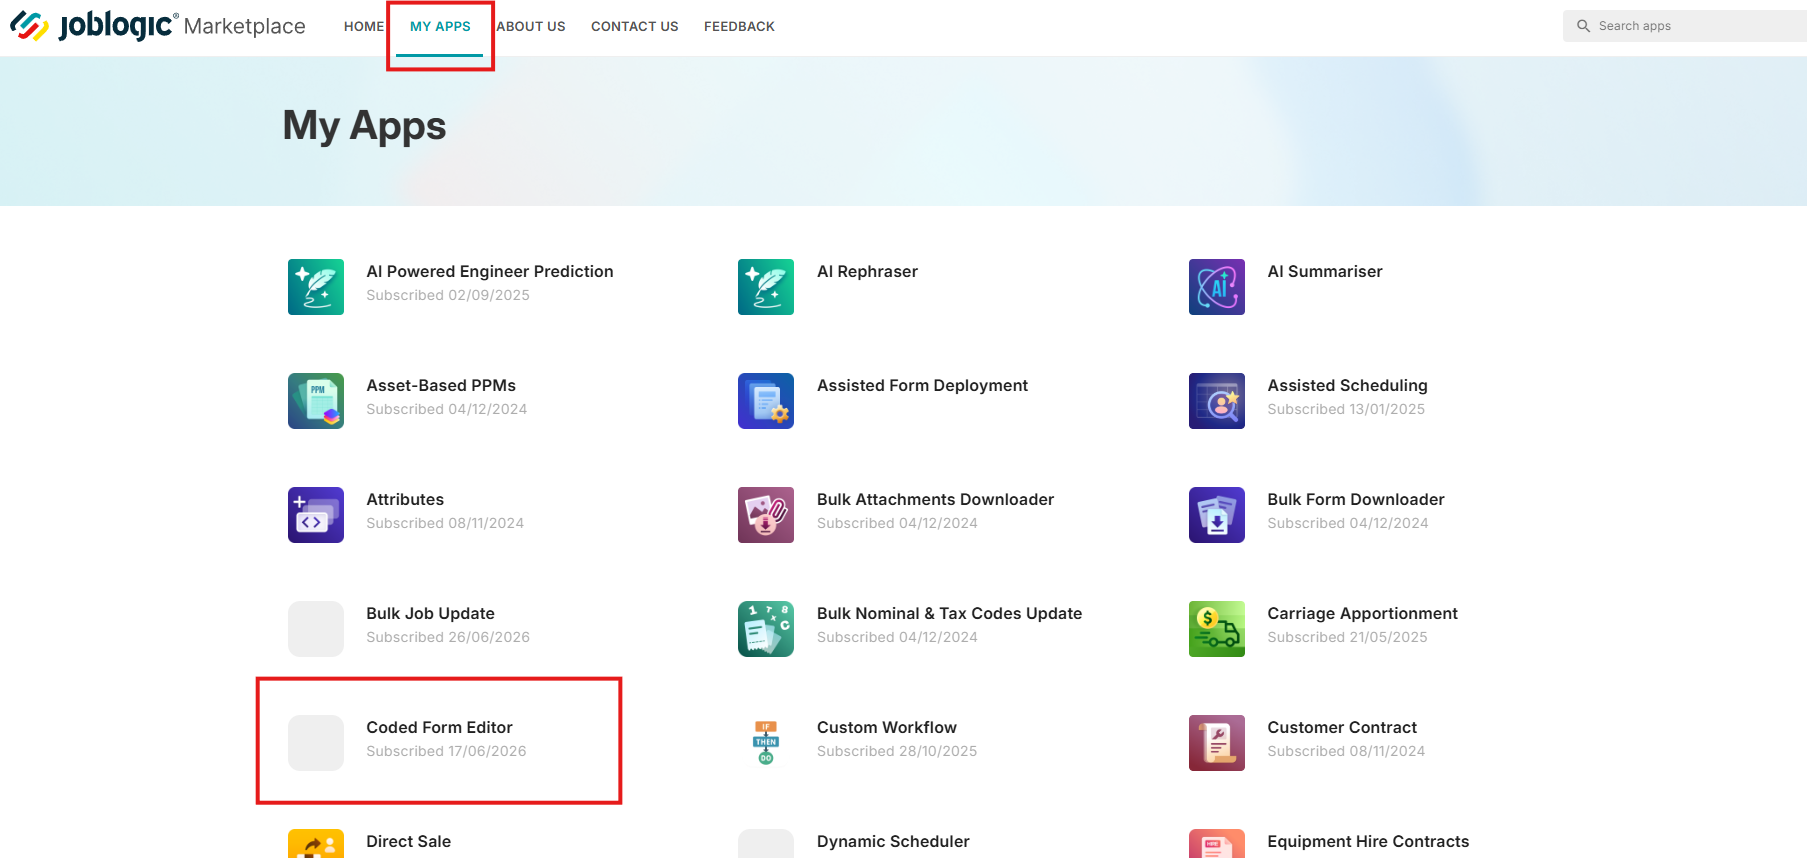1807x858 pixels.
Task: Open the About Us page
Action: [531, 26]
